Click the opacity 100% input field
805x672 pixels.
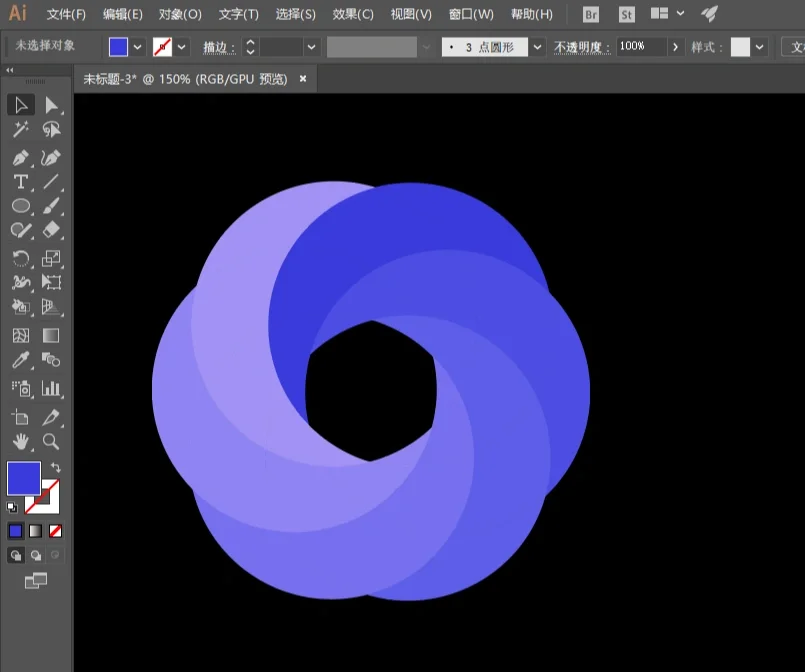641,47
